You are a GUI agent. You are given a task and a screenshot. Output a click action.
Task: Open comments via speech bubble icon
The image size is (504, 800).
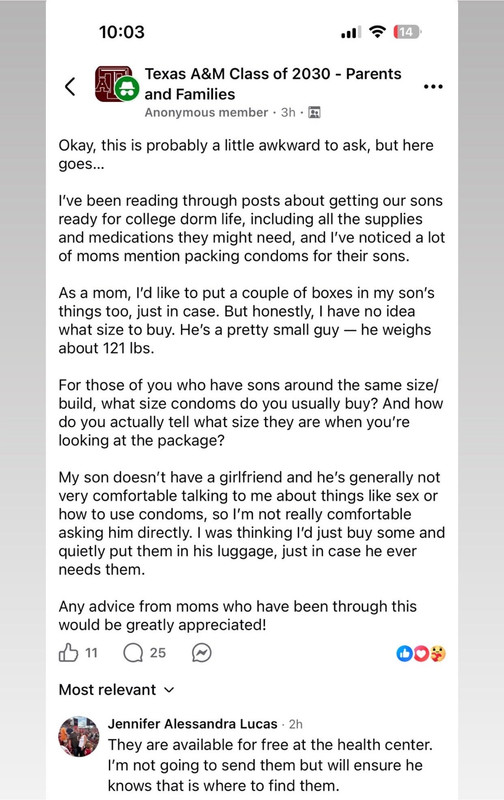pyautogui.click(x=133, y=653)
